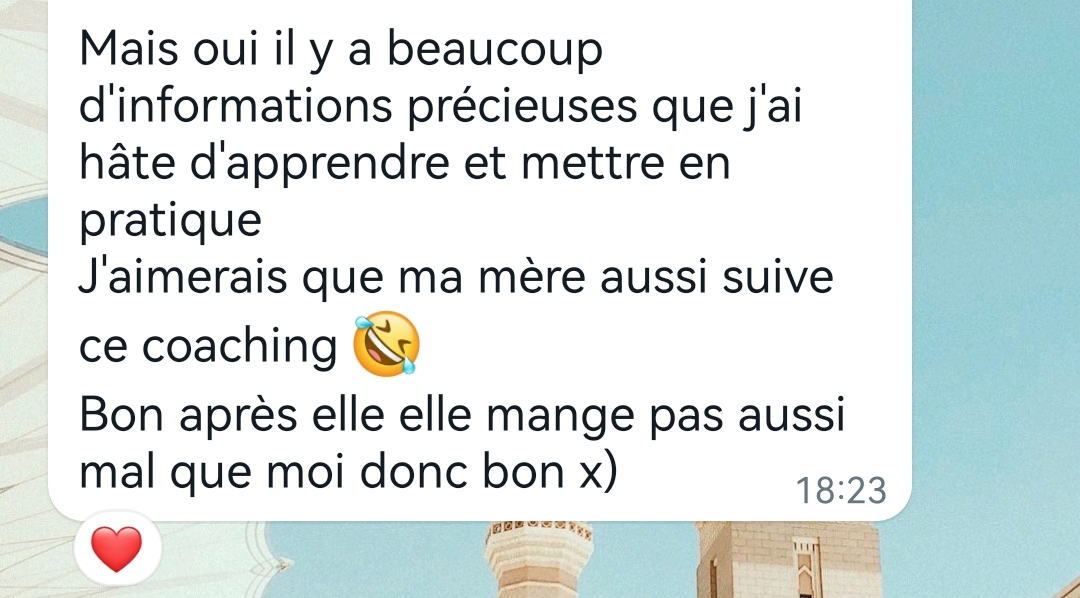1080x598 pixels.
Task: Tap the word "coaching" in the message
Action: point(240,347)
